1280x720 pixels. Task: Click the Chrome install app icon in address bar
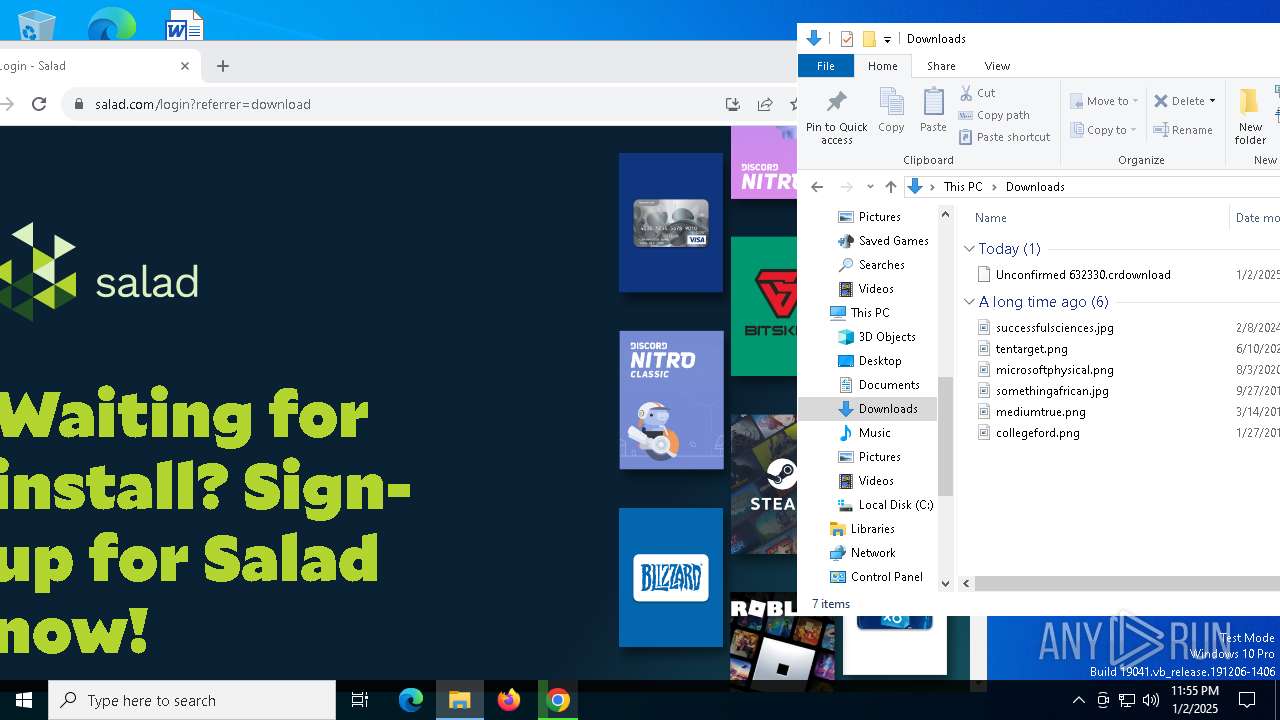pos(732,104)
